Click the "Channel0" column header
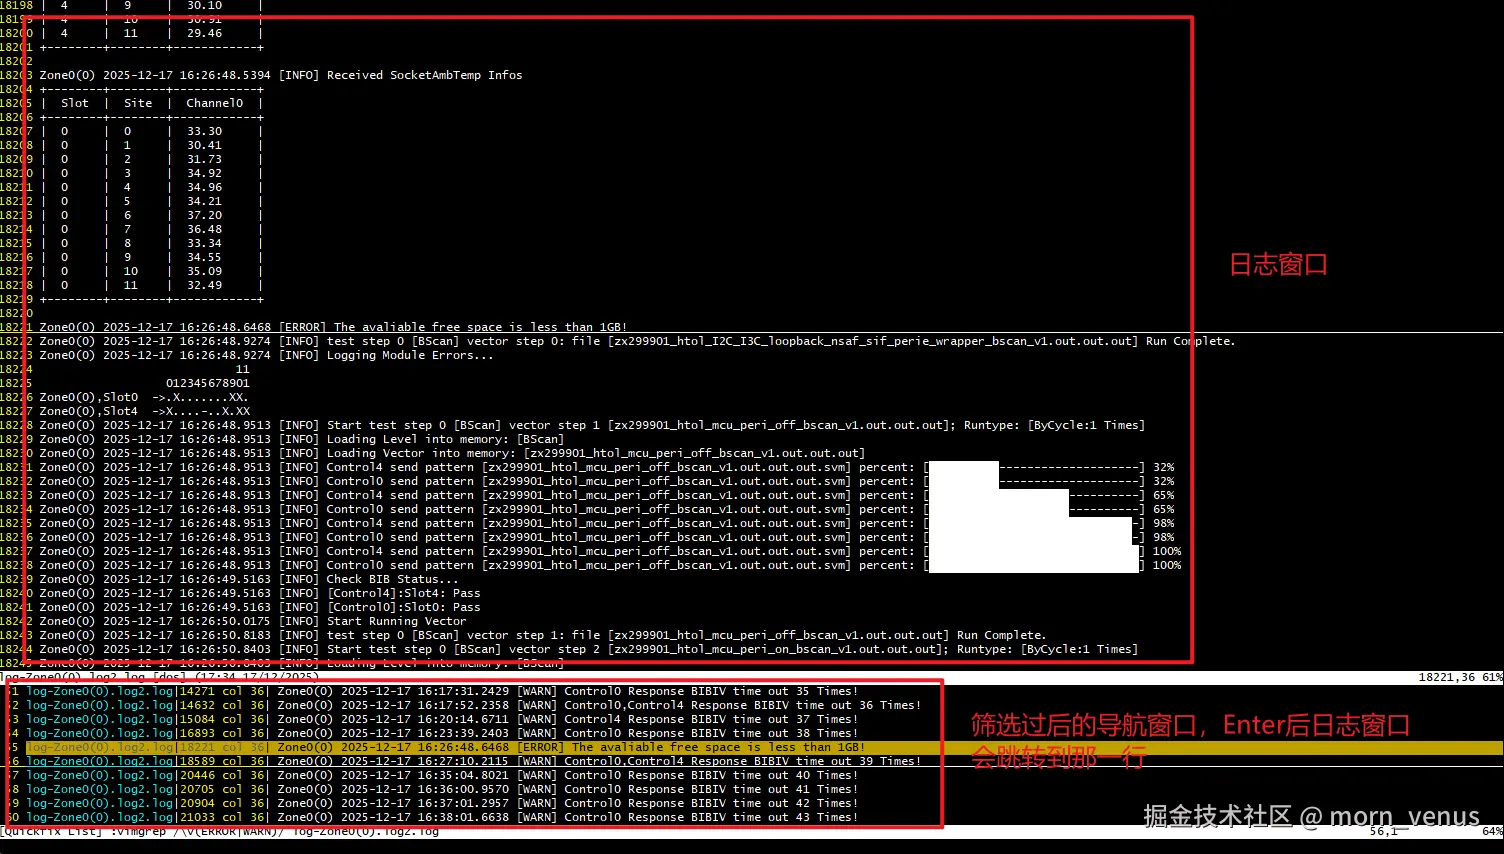1504x854 pixels. [x=215, y=103]
